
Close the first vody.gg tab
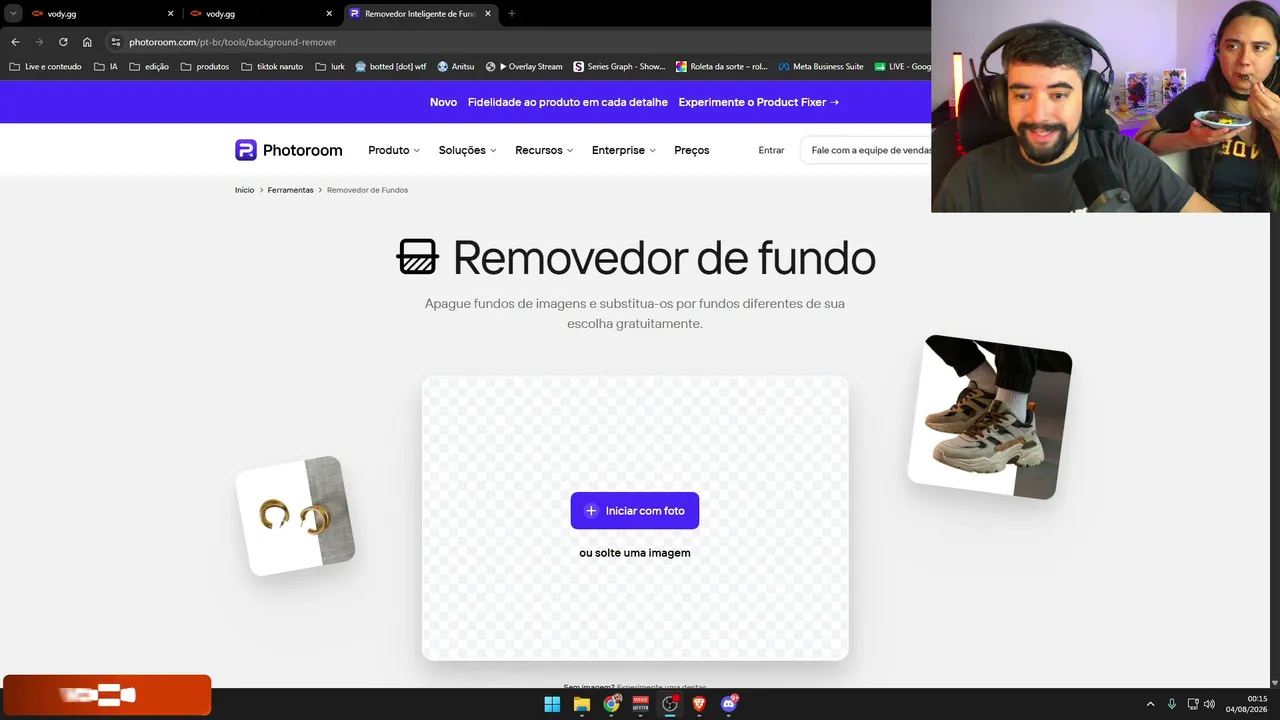pos(170,14)
